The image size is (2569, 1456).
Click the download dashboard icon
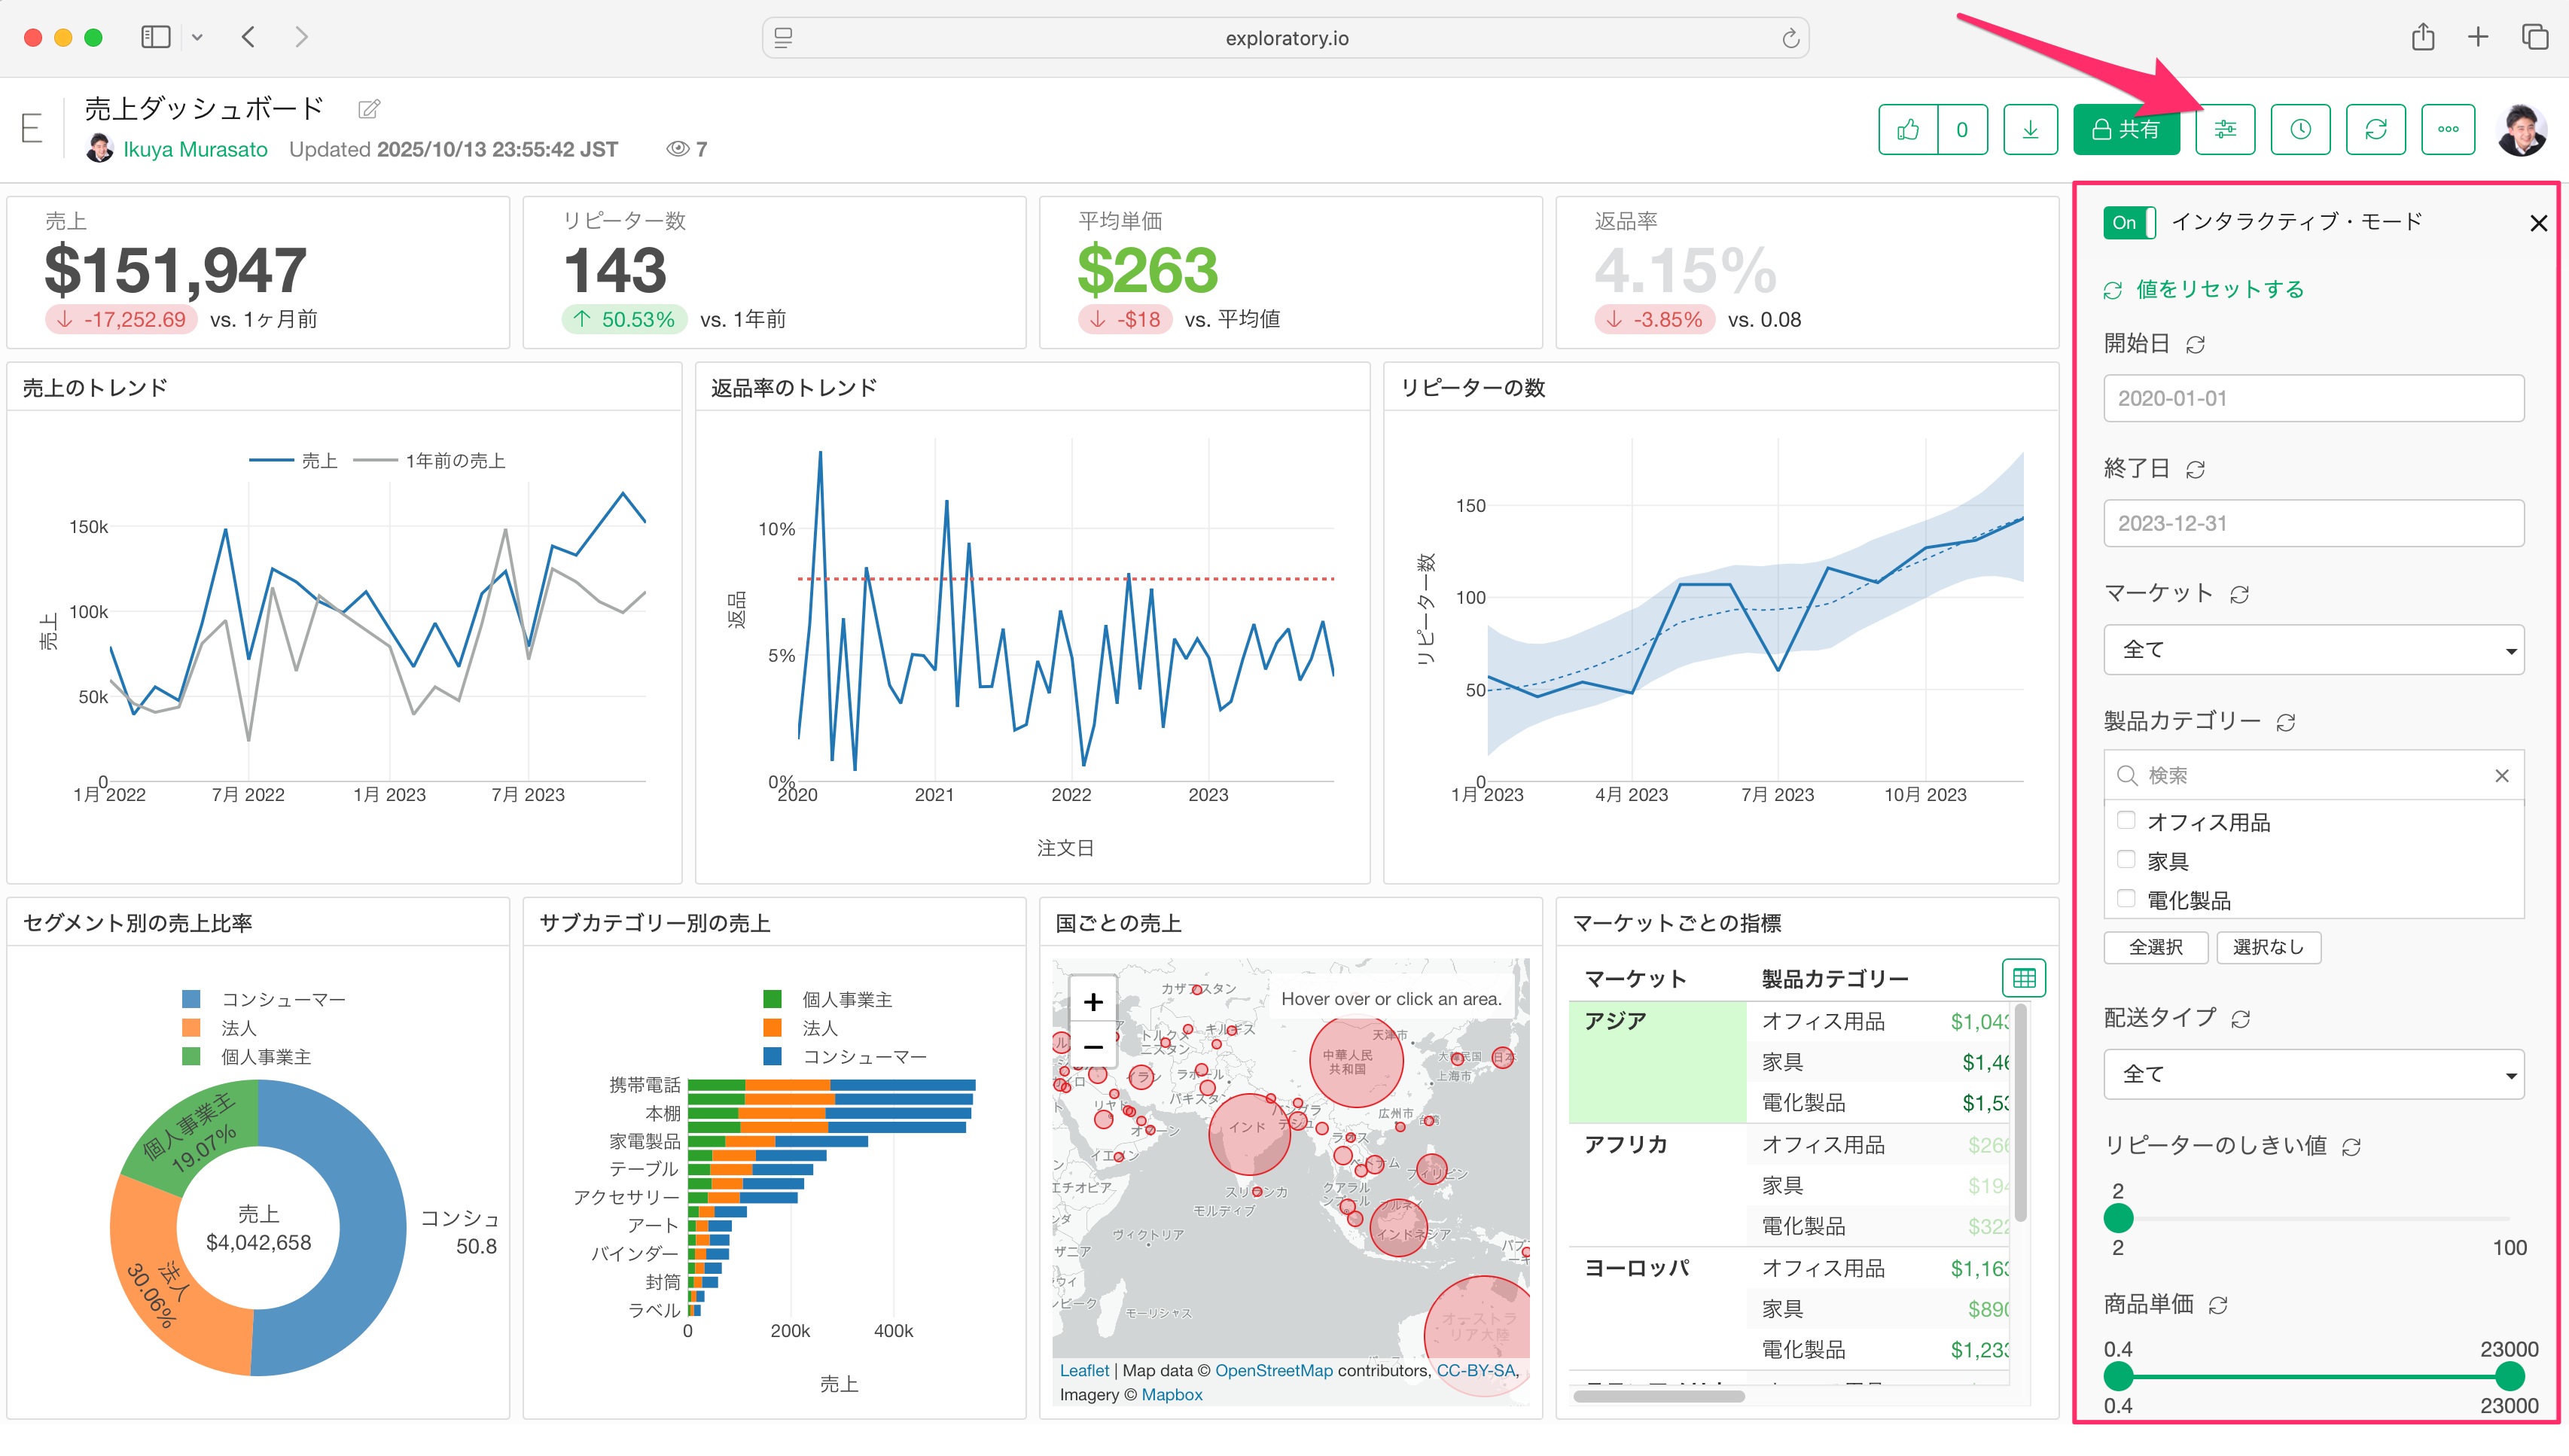[2030, 129]
